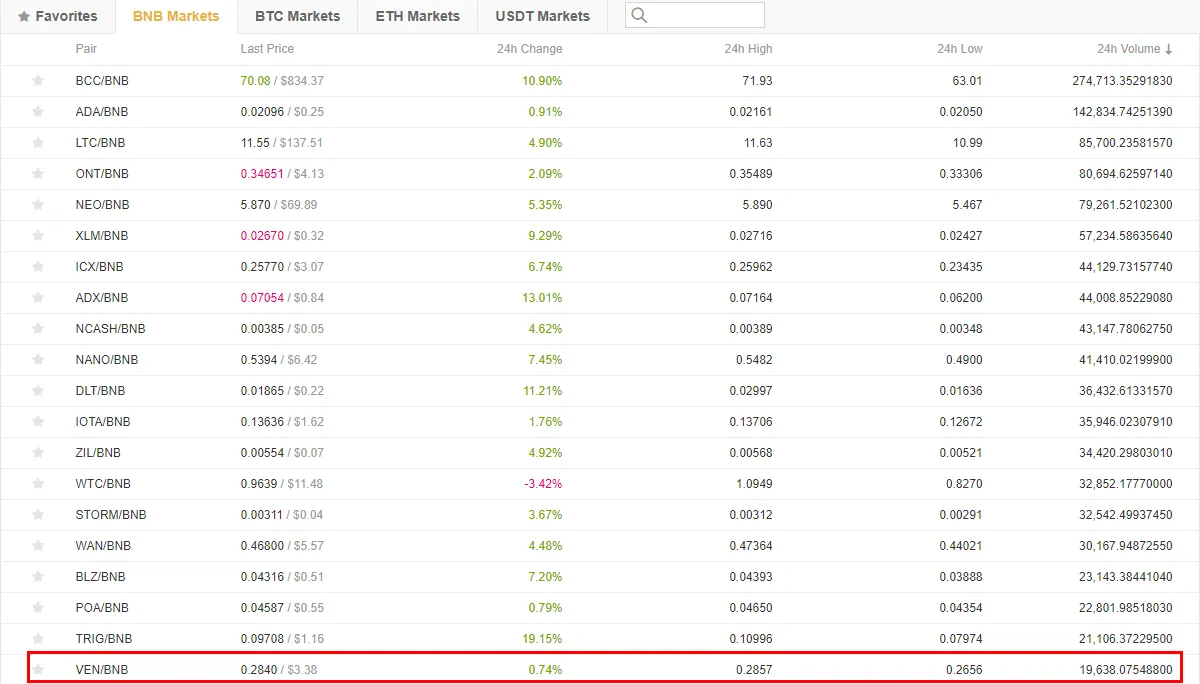Mark WAN/BNB as favorite
This screenshot has width=1200, height=684.
38,546
